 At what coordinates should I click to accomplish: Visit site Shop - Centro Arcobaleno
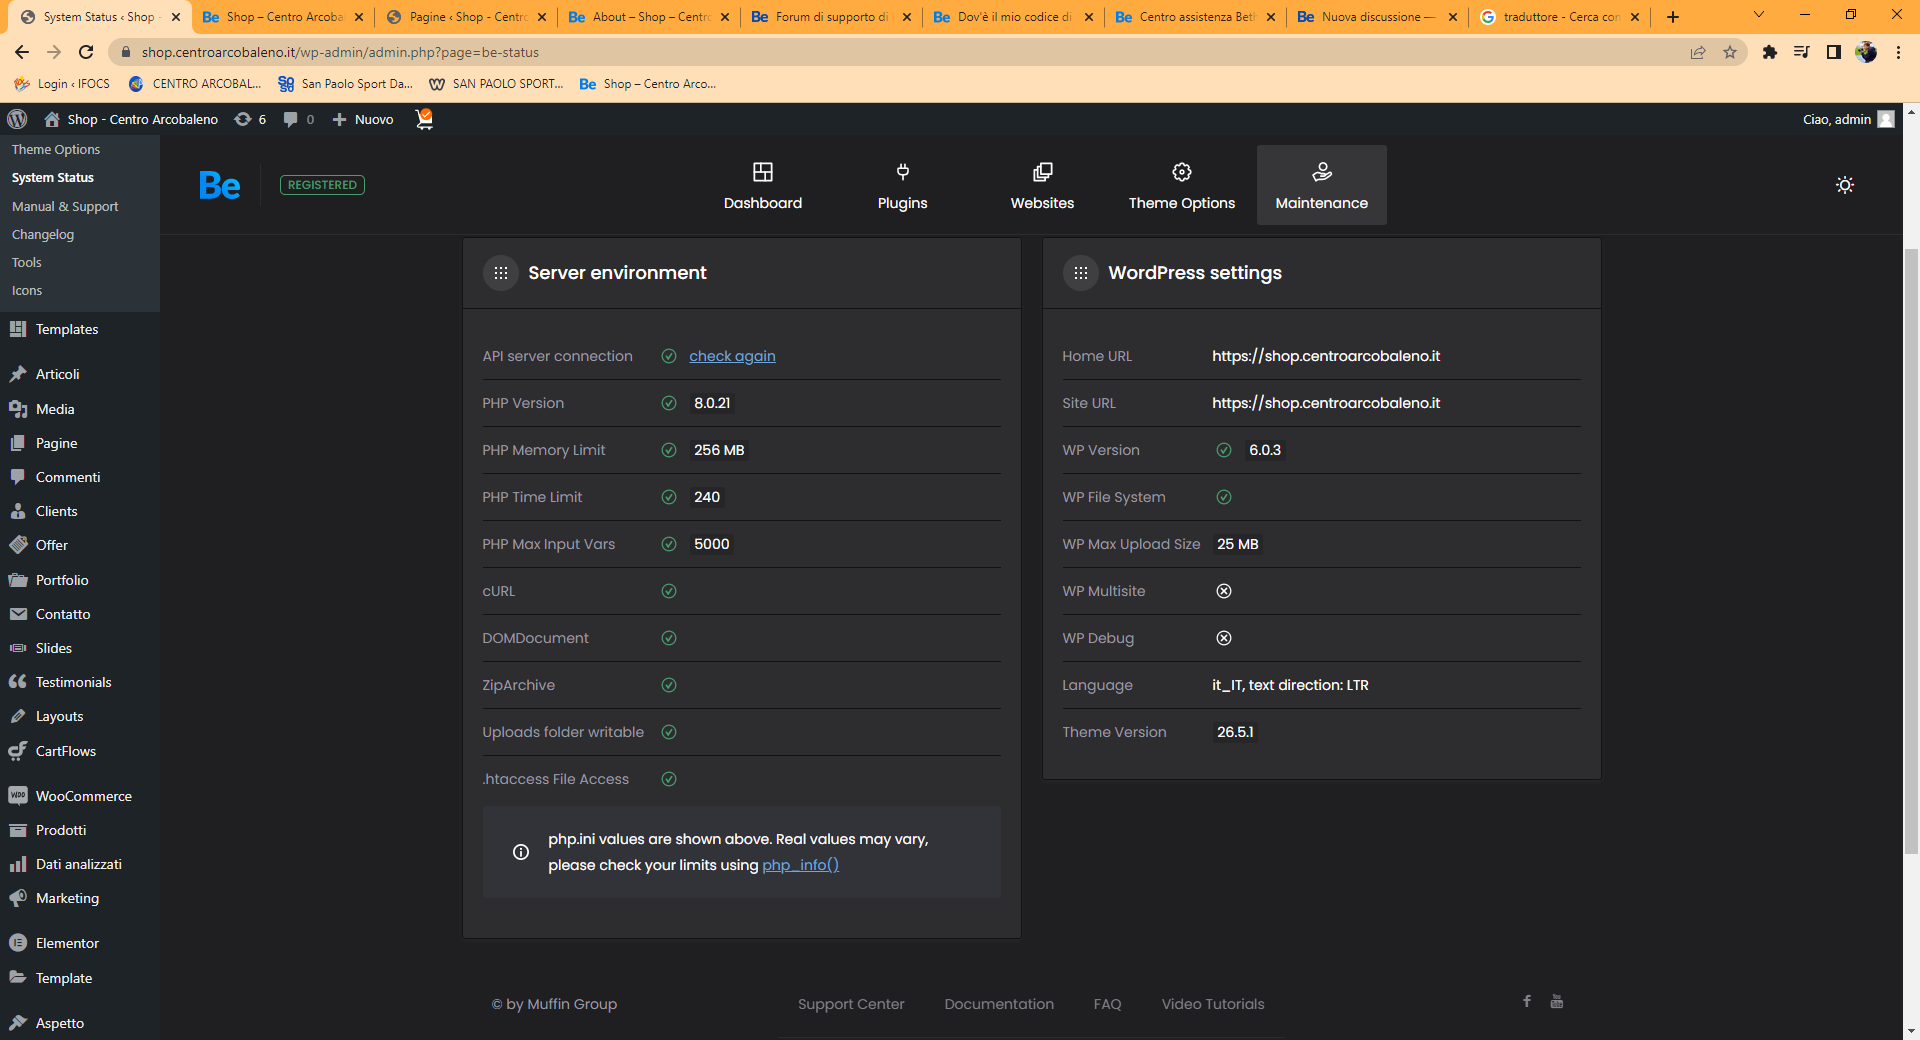(131, 119)
